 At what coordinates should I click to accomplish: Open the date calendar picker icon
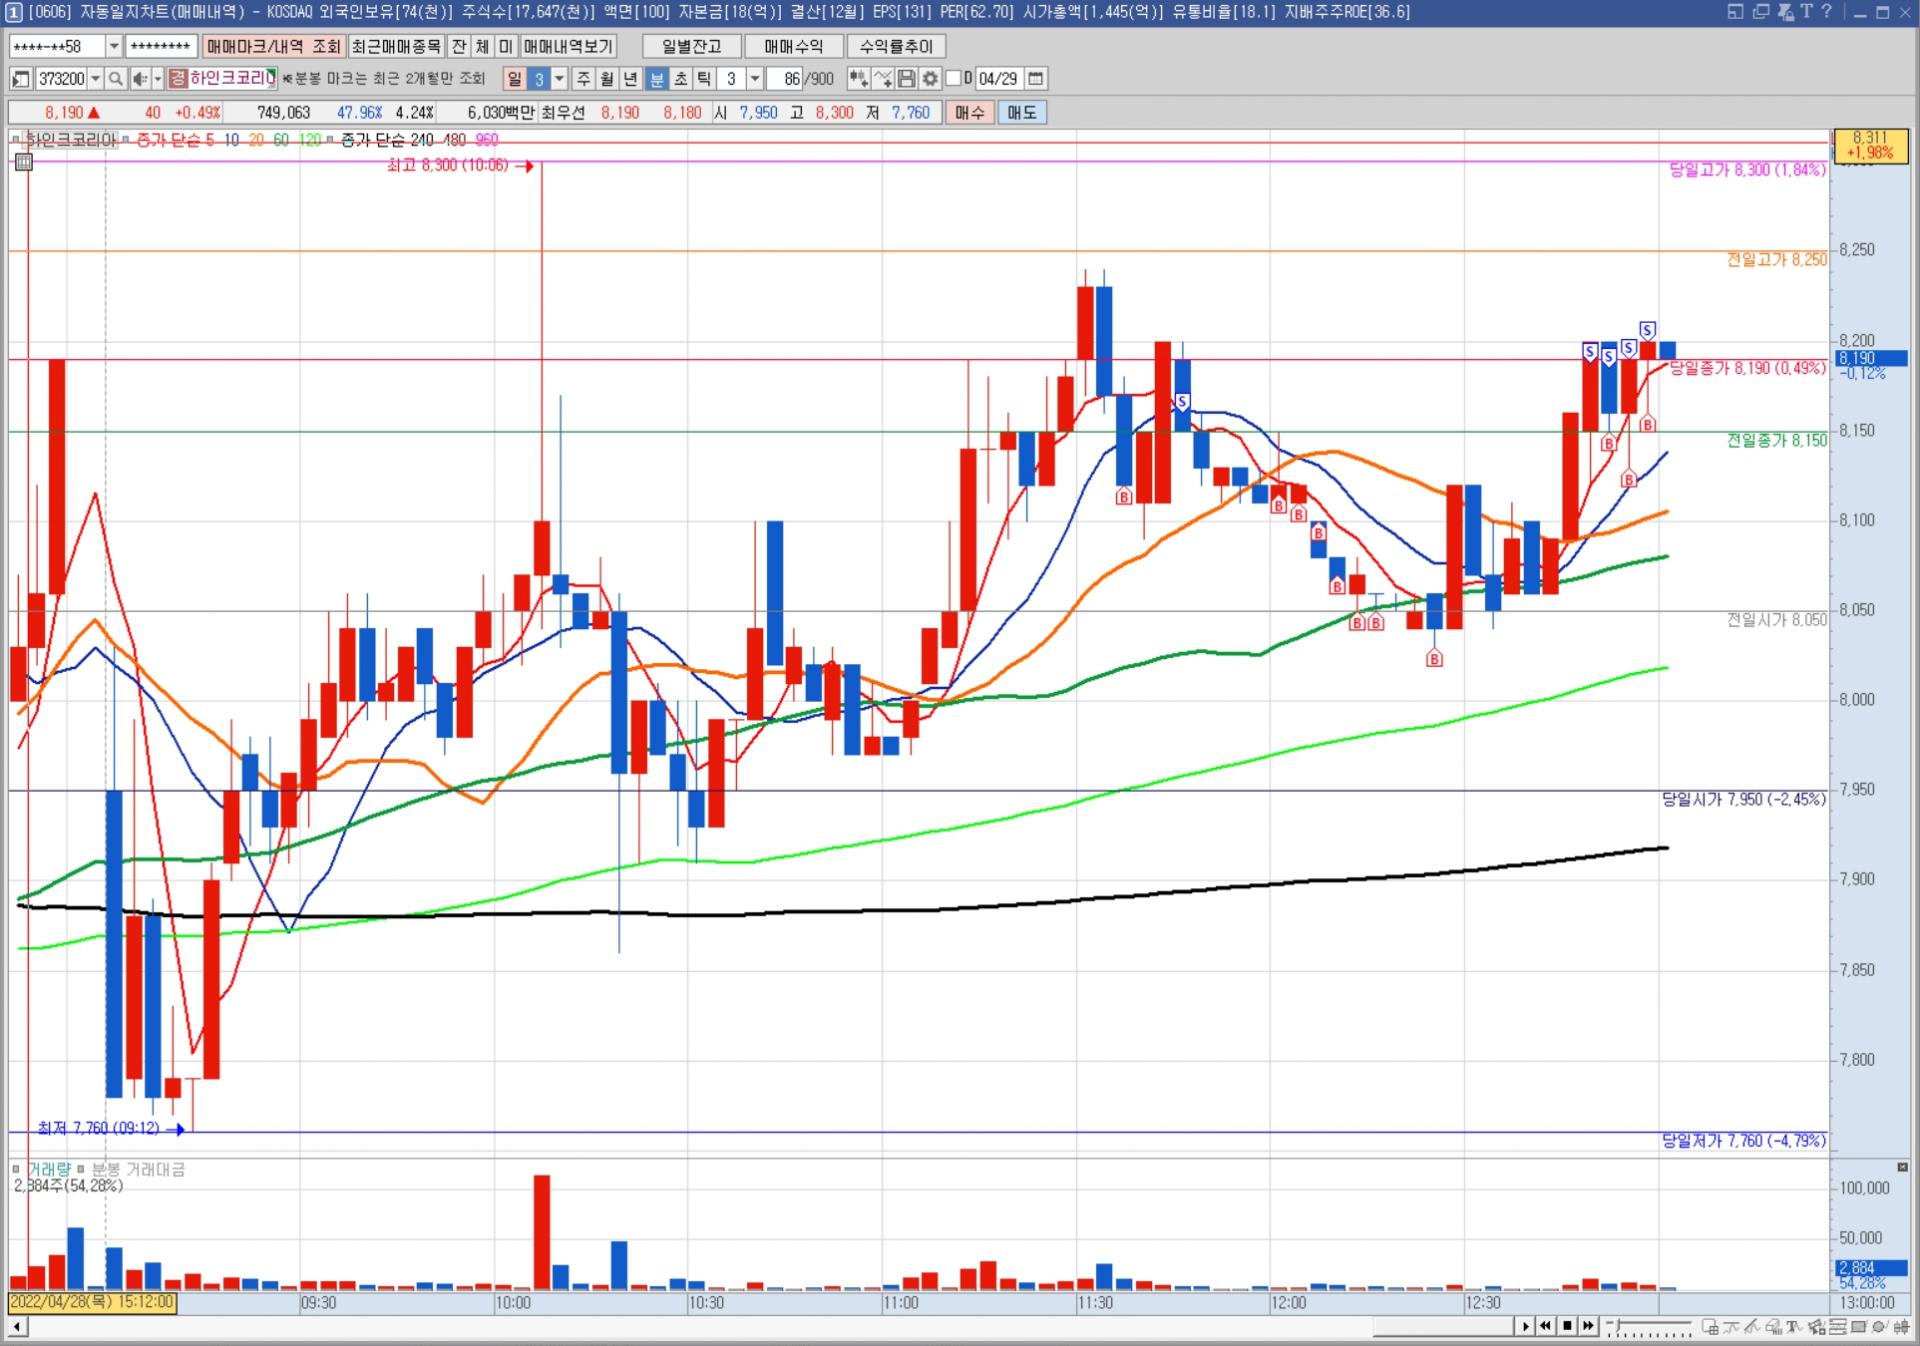[1036, 79]
